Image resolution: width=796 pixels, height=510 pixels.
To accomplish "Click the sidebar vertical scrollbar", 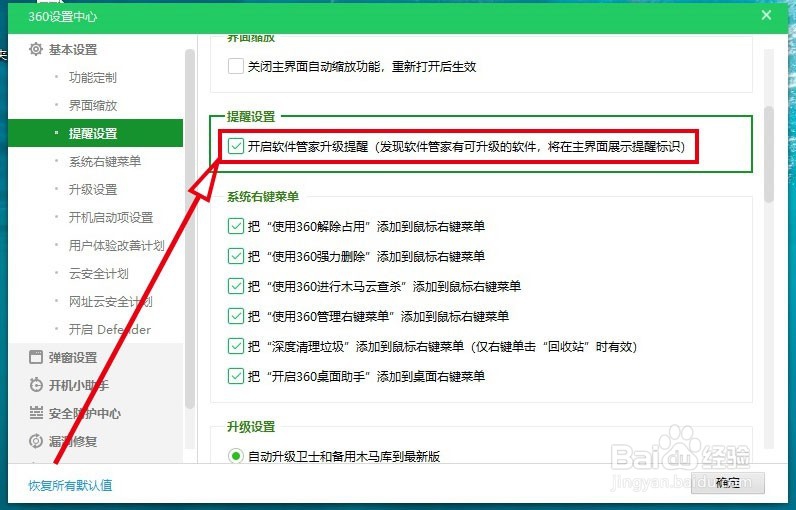I will [x=190, y=228].
